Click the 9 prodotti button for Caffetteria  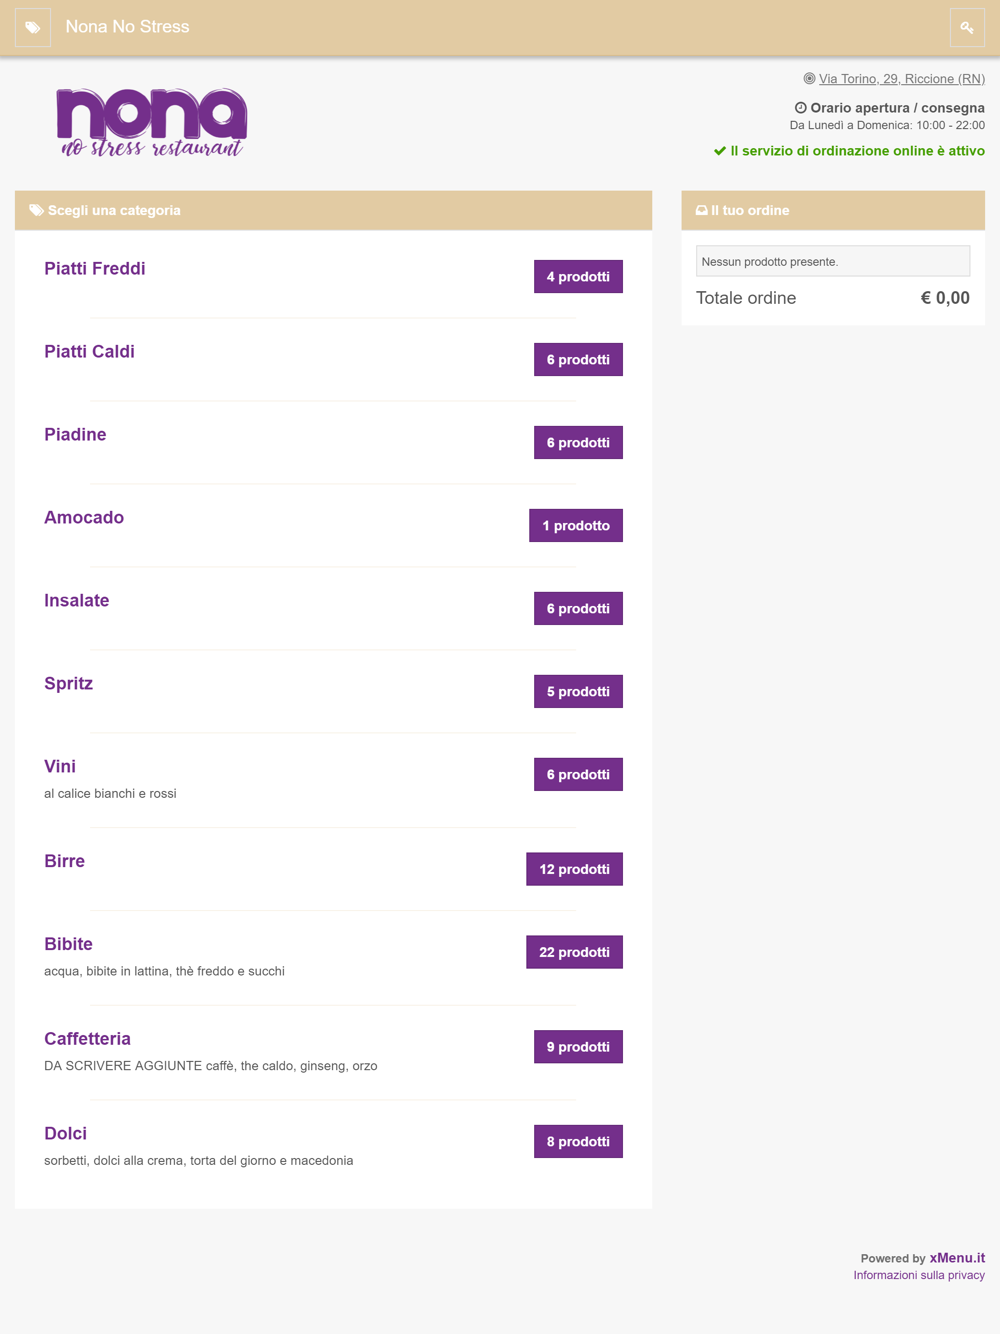(578, 1047)
